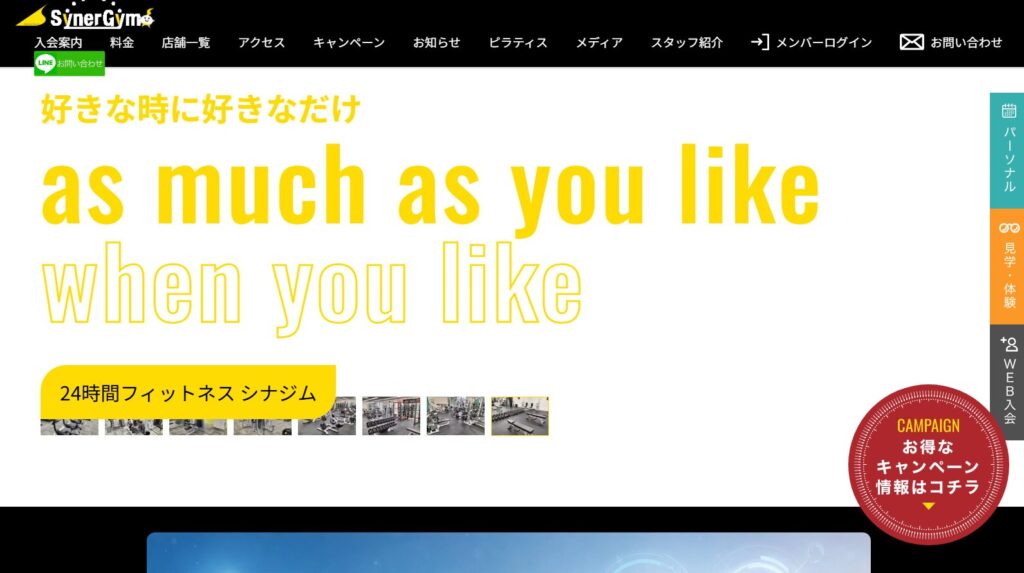
Task: Go to 店舗一覧 page
Action: tap(186, 42)
